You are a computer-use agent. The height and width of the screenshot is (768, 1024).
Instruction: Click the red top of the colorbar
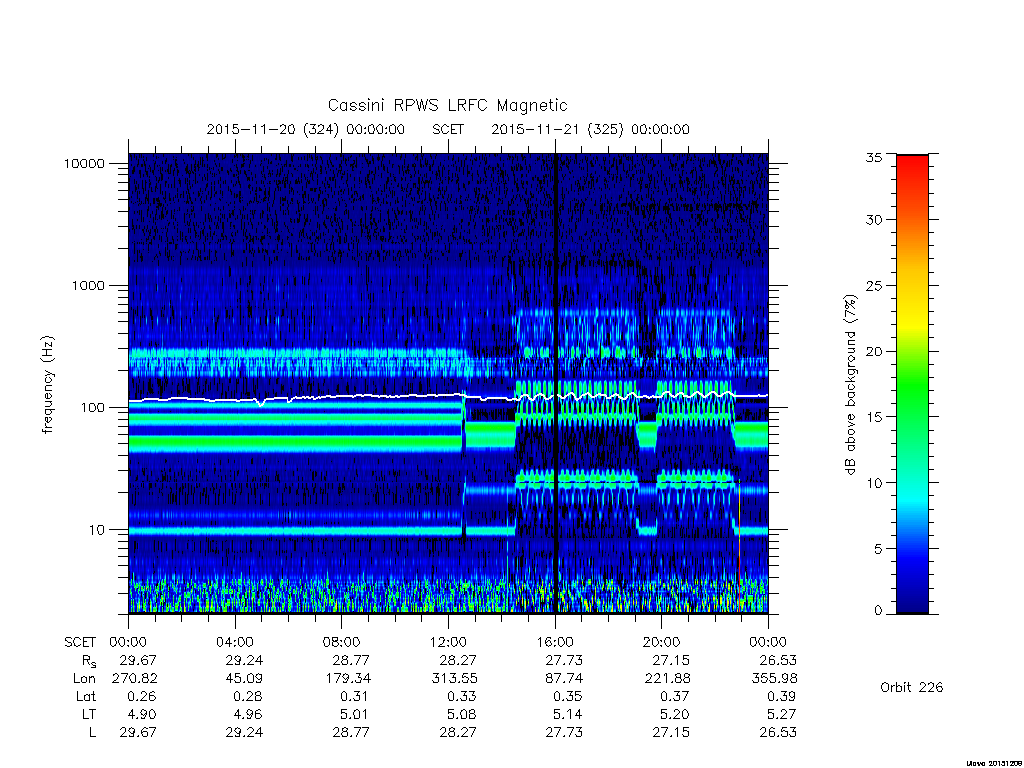912,167
